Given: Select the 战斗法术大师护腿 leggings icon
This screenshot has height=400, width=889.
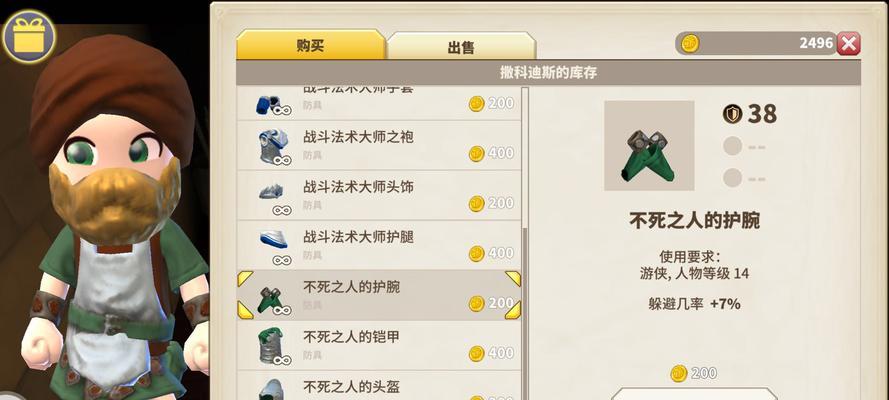Looking at the screenshot, I should [274, 246].
